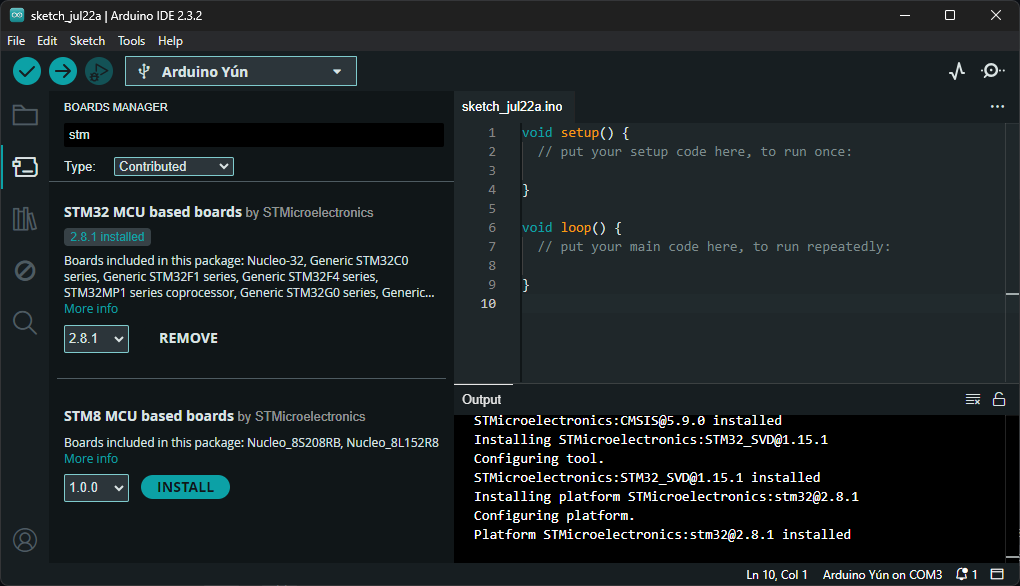Screen dimensions: 1020x586
Task: Click the Upload arrow icon
Action: pyautogui.click(x=63, y=71)
